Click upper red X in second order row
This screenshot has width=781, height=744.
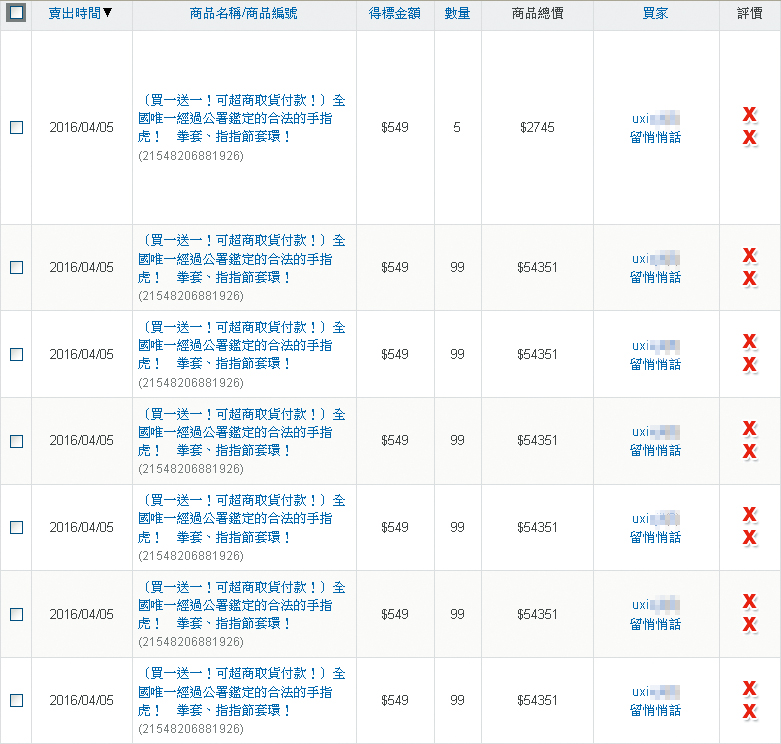(x=750, y=255)
